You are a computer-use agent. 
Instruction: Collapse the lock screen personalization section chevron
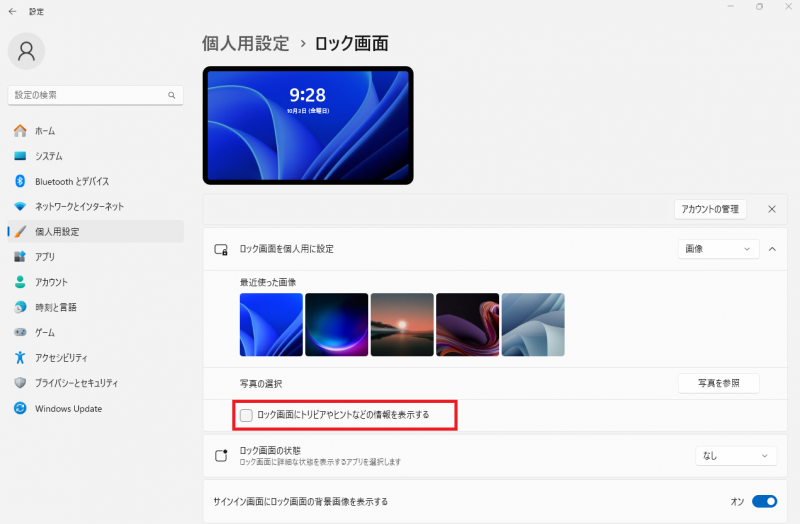[x=772, y=249]
